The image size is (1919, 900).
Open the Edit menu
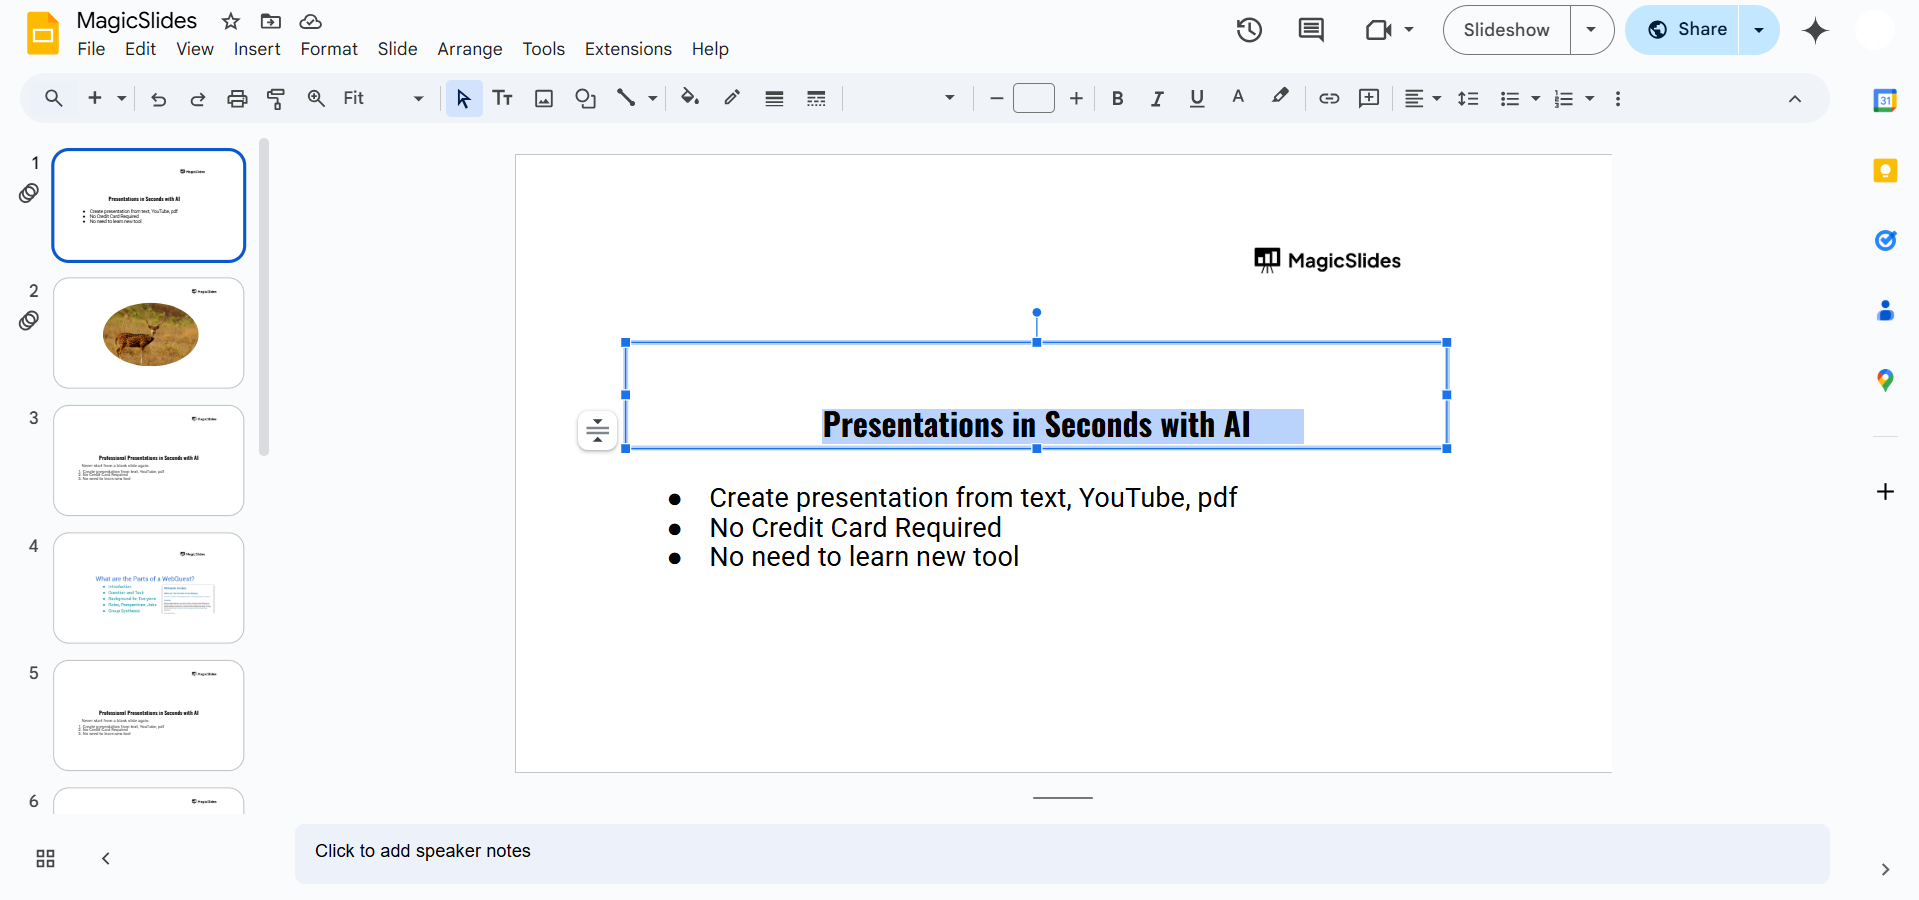click(x=140, y=49)
